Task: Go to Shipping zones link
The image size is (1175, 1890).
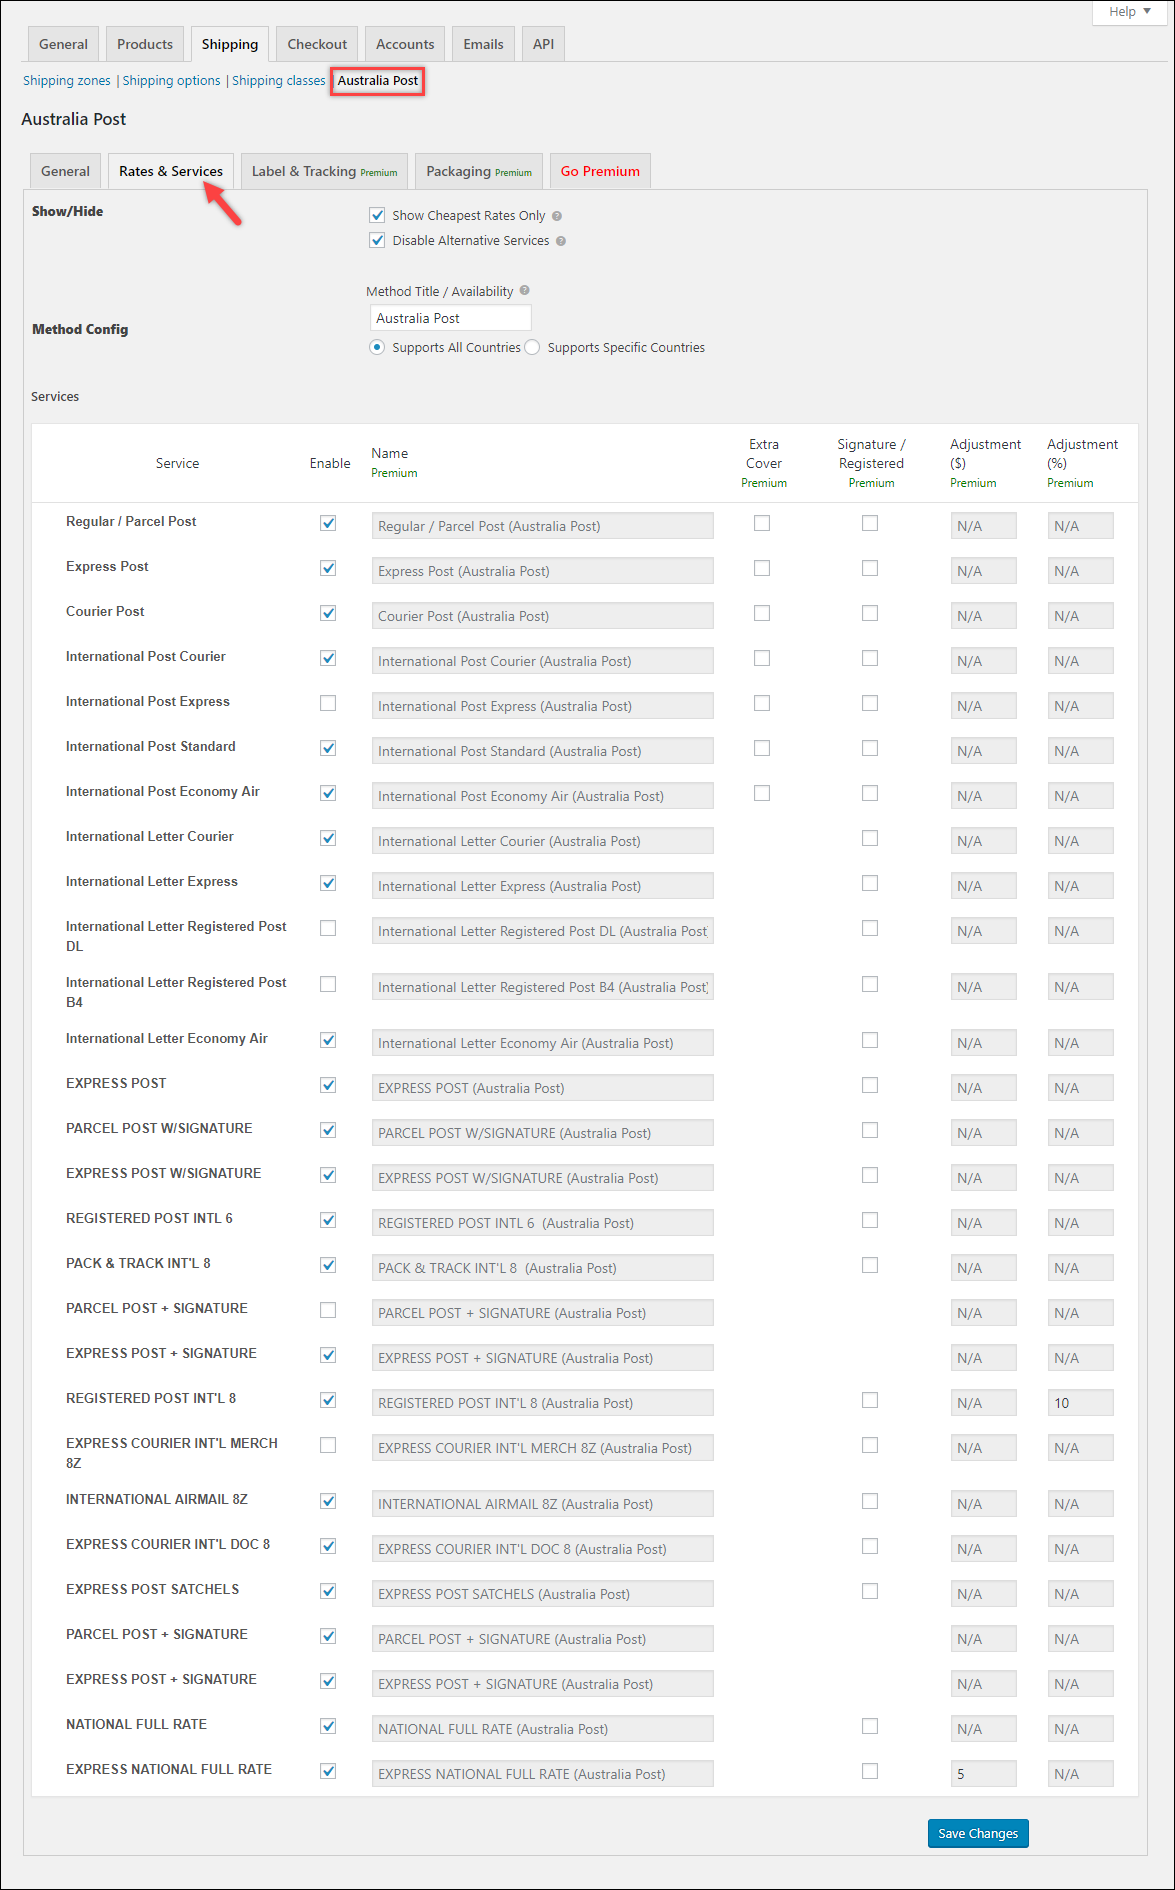Action: [x=67, y=80]
